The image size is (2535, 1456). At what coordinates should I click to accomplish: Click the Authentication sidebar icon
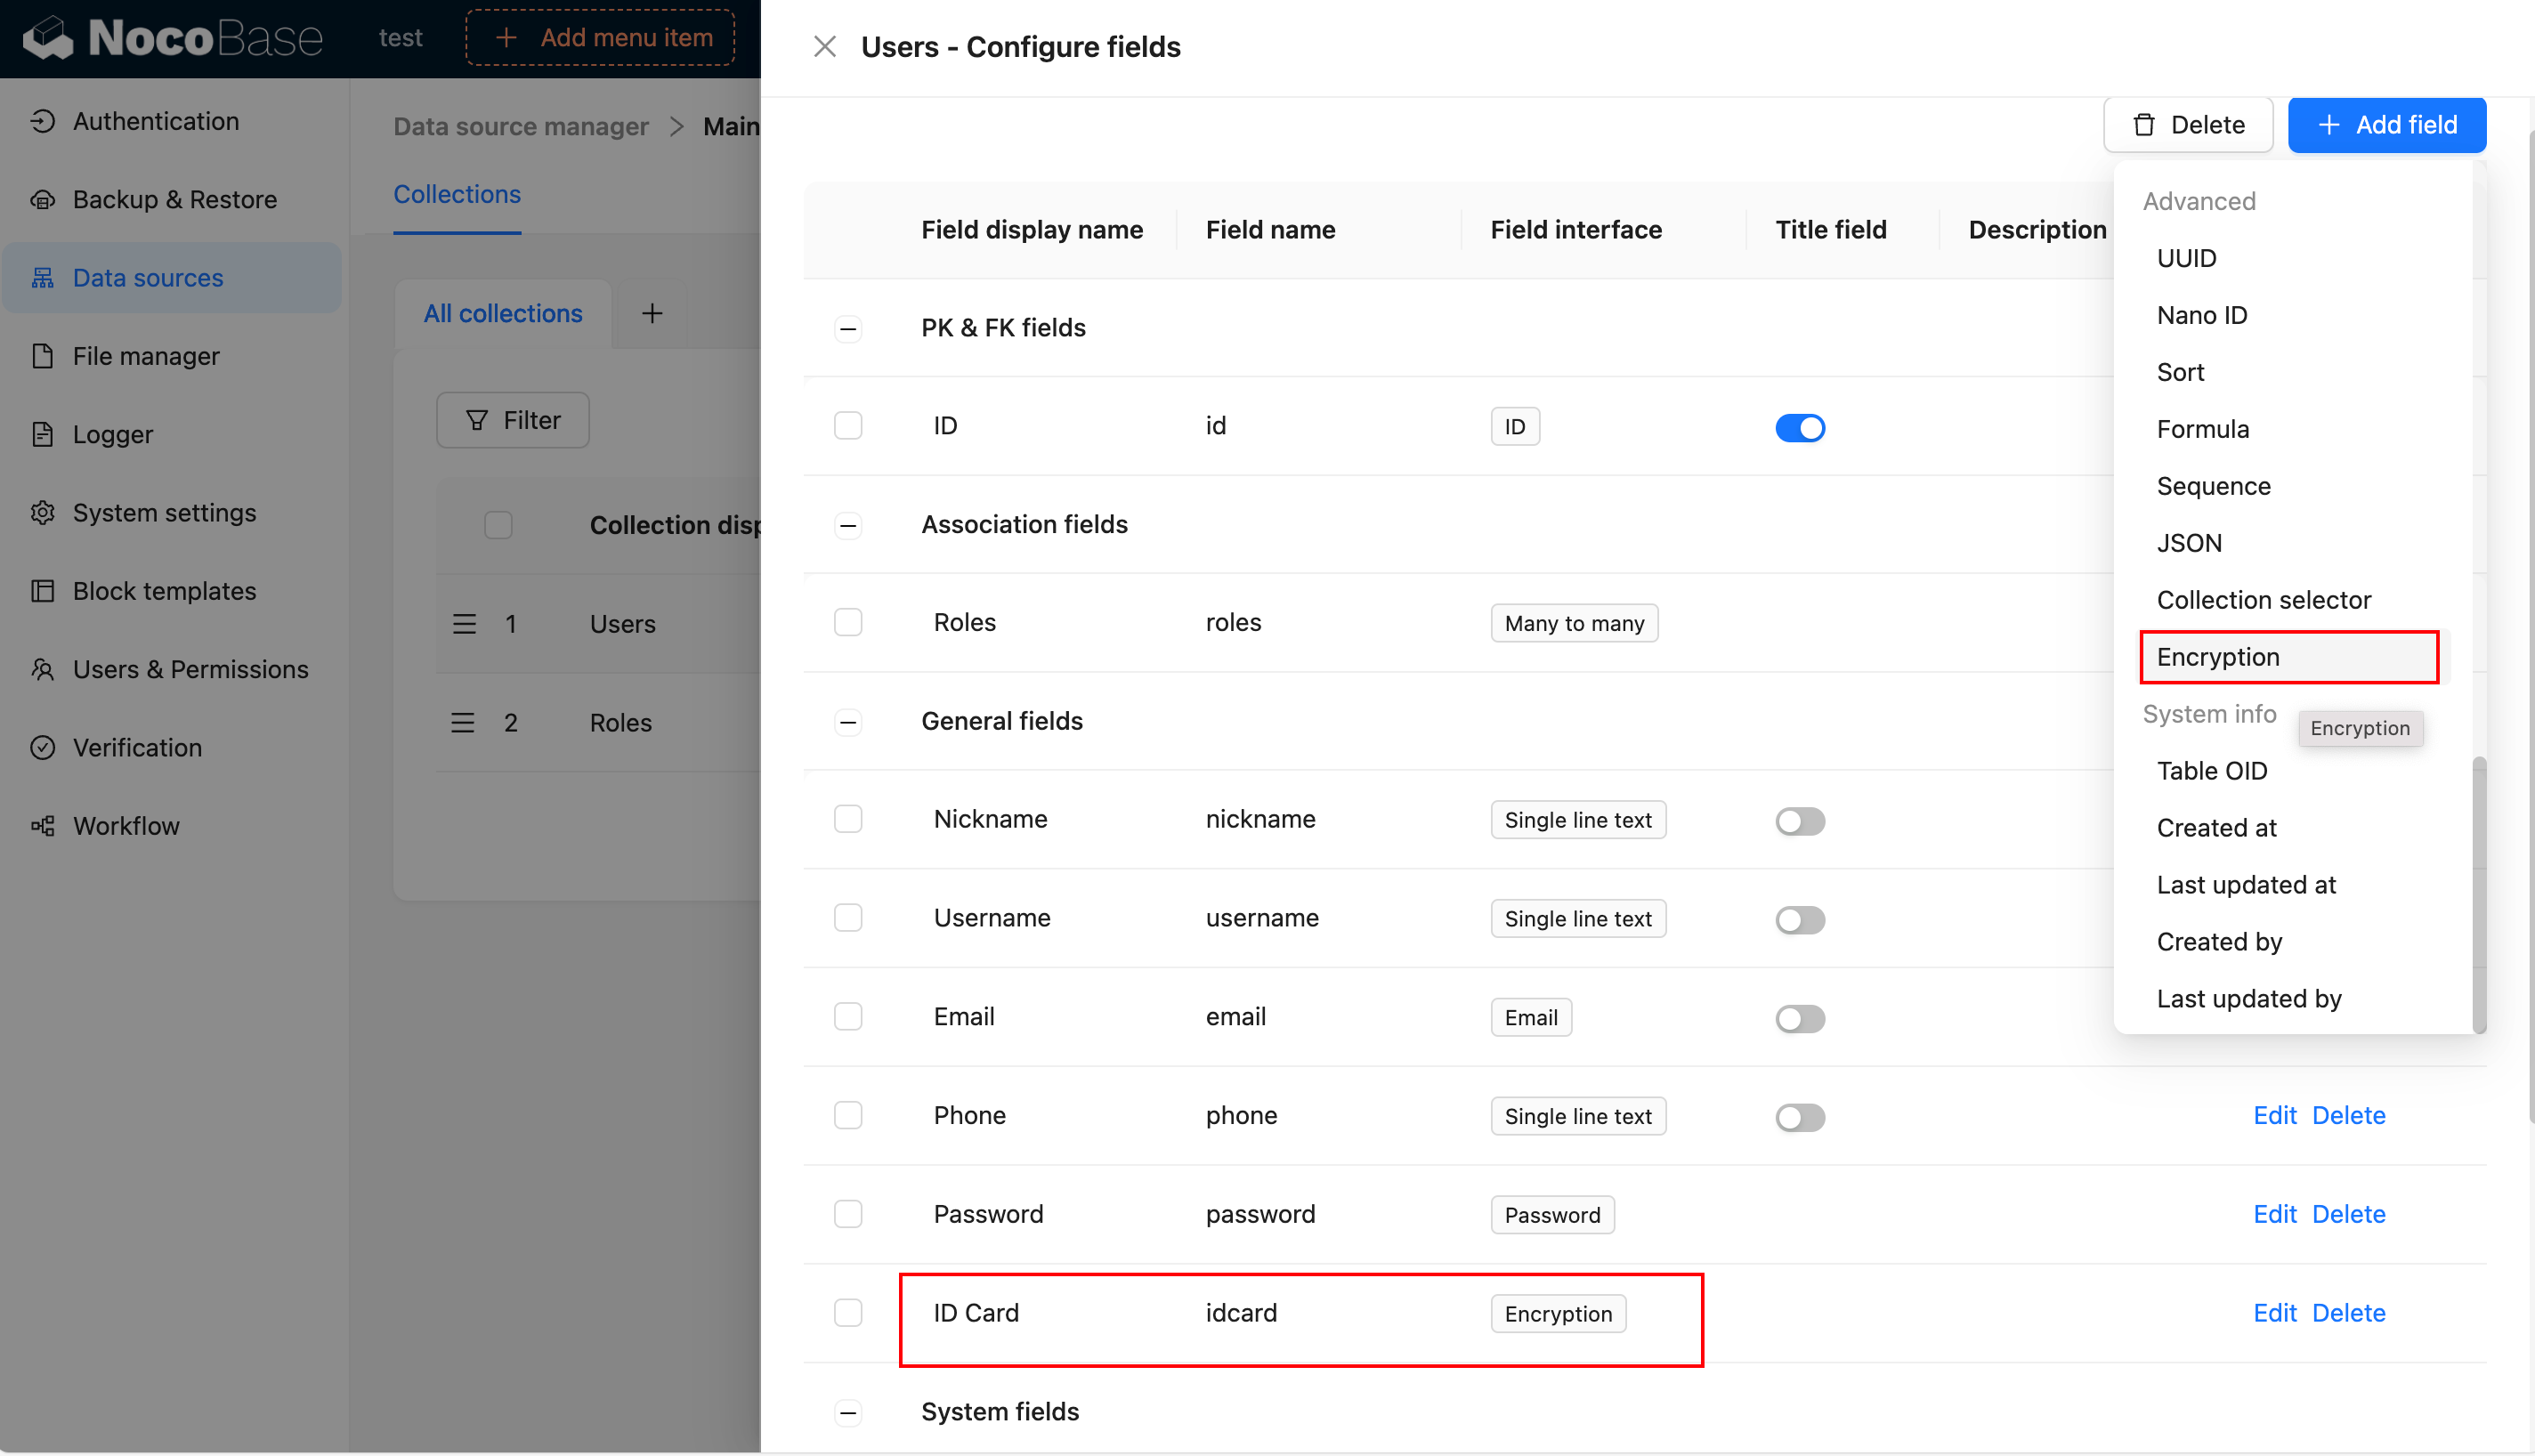[42, 121]
